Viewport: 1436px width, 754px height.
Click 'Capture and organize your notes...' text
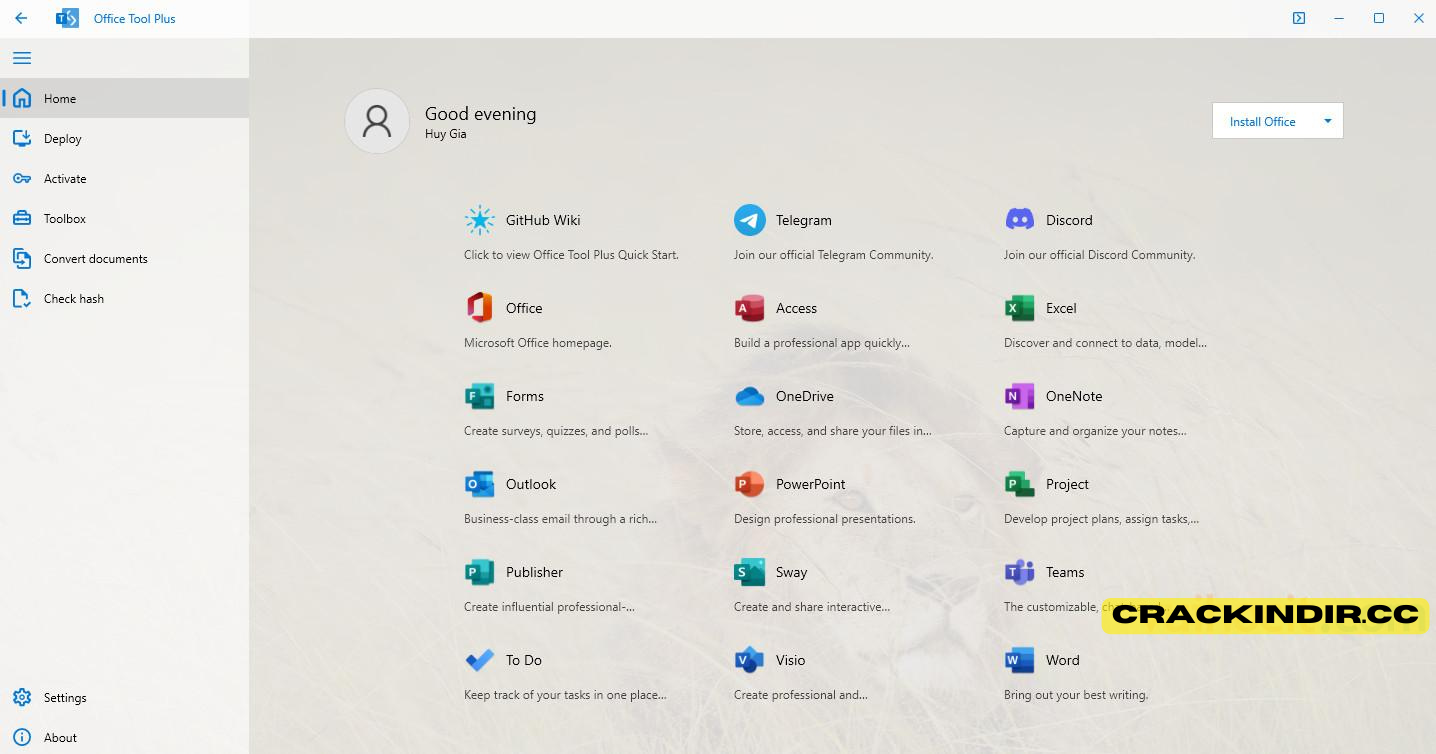click(1095, 431)
